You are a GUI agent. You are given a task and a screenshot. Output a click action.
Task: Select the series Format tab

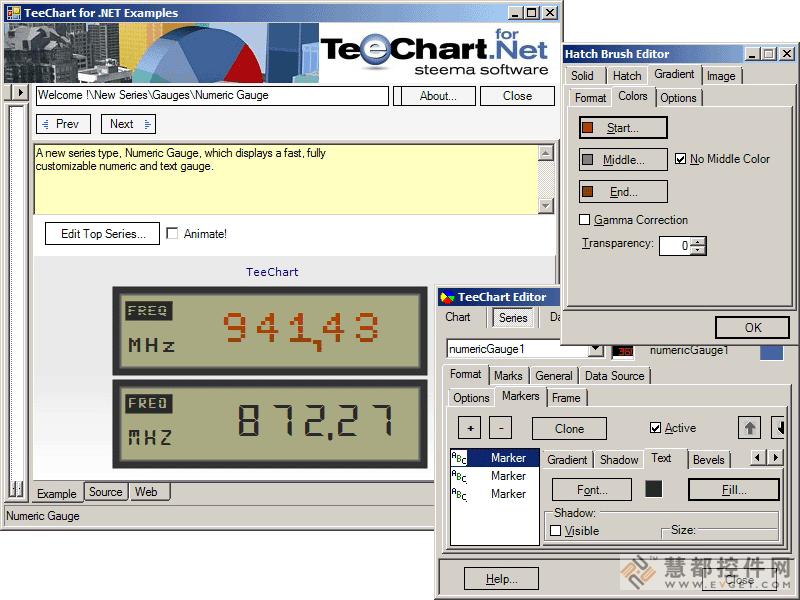click(465, 374)
